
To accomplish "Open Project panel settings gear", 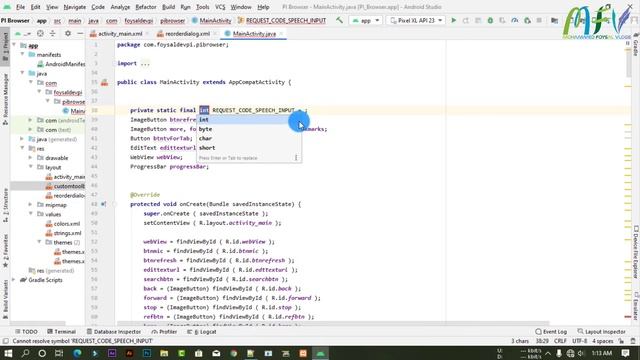I will [x=68, y=33].
